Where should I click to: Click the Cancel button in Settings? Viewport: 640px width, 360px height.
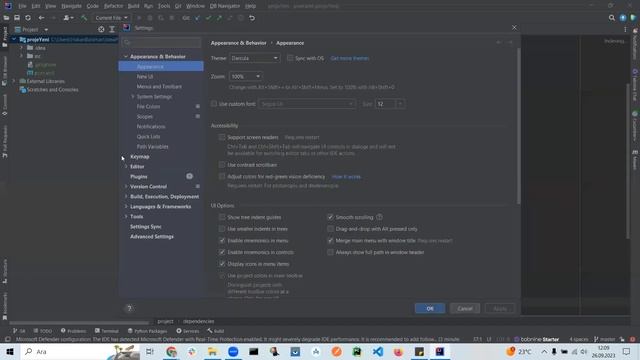click(x=465, y=309)
